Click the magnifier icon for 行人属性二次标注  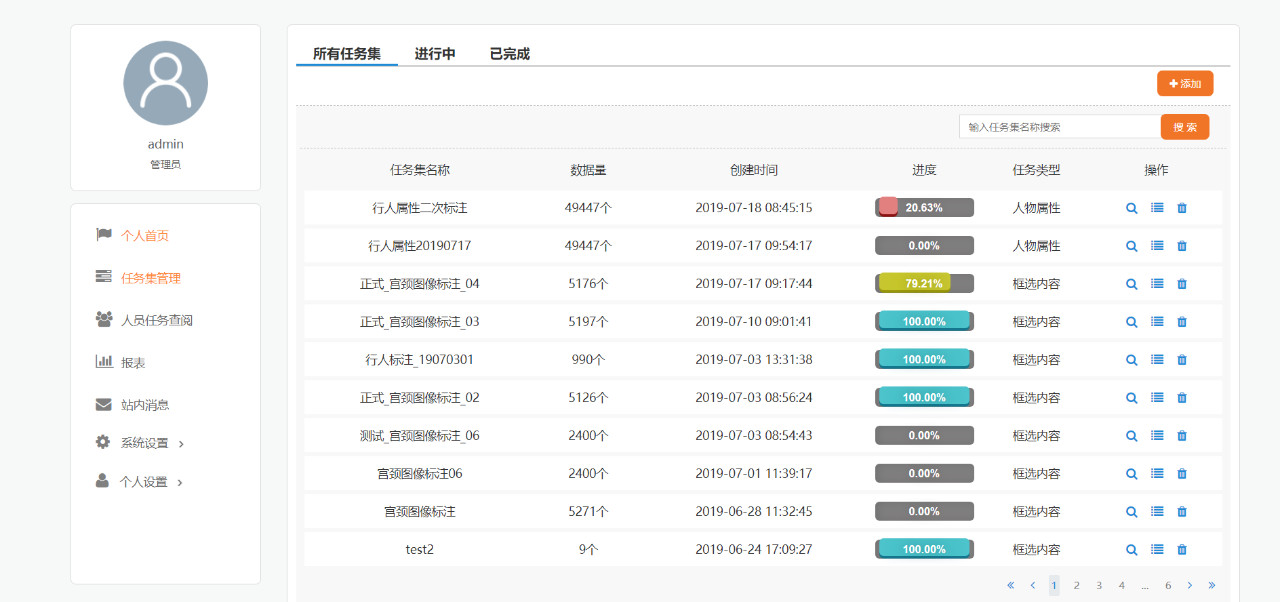coord(1132,208)
